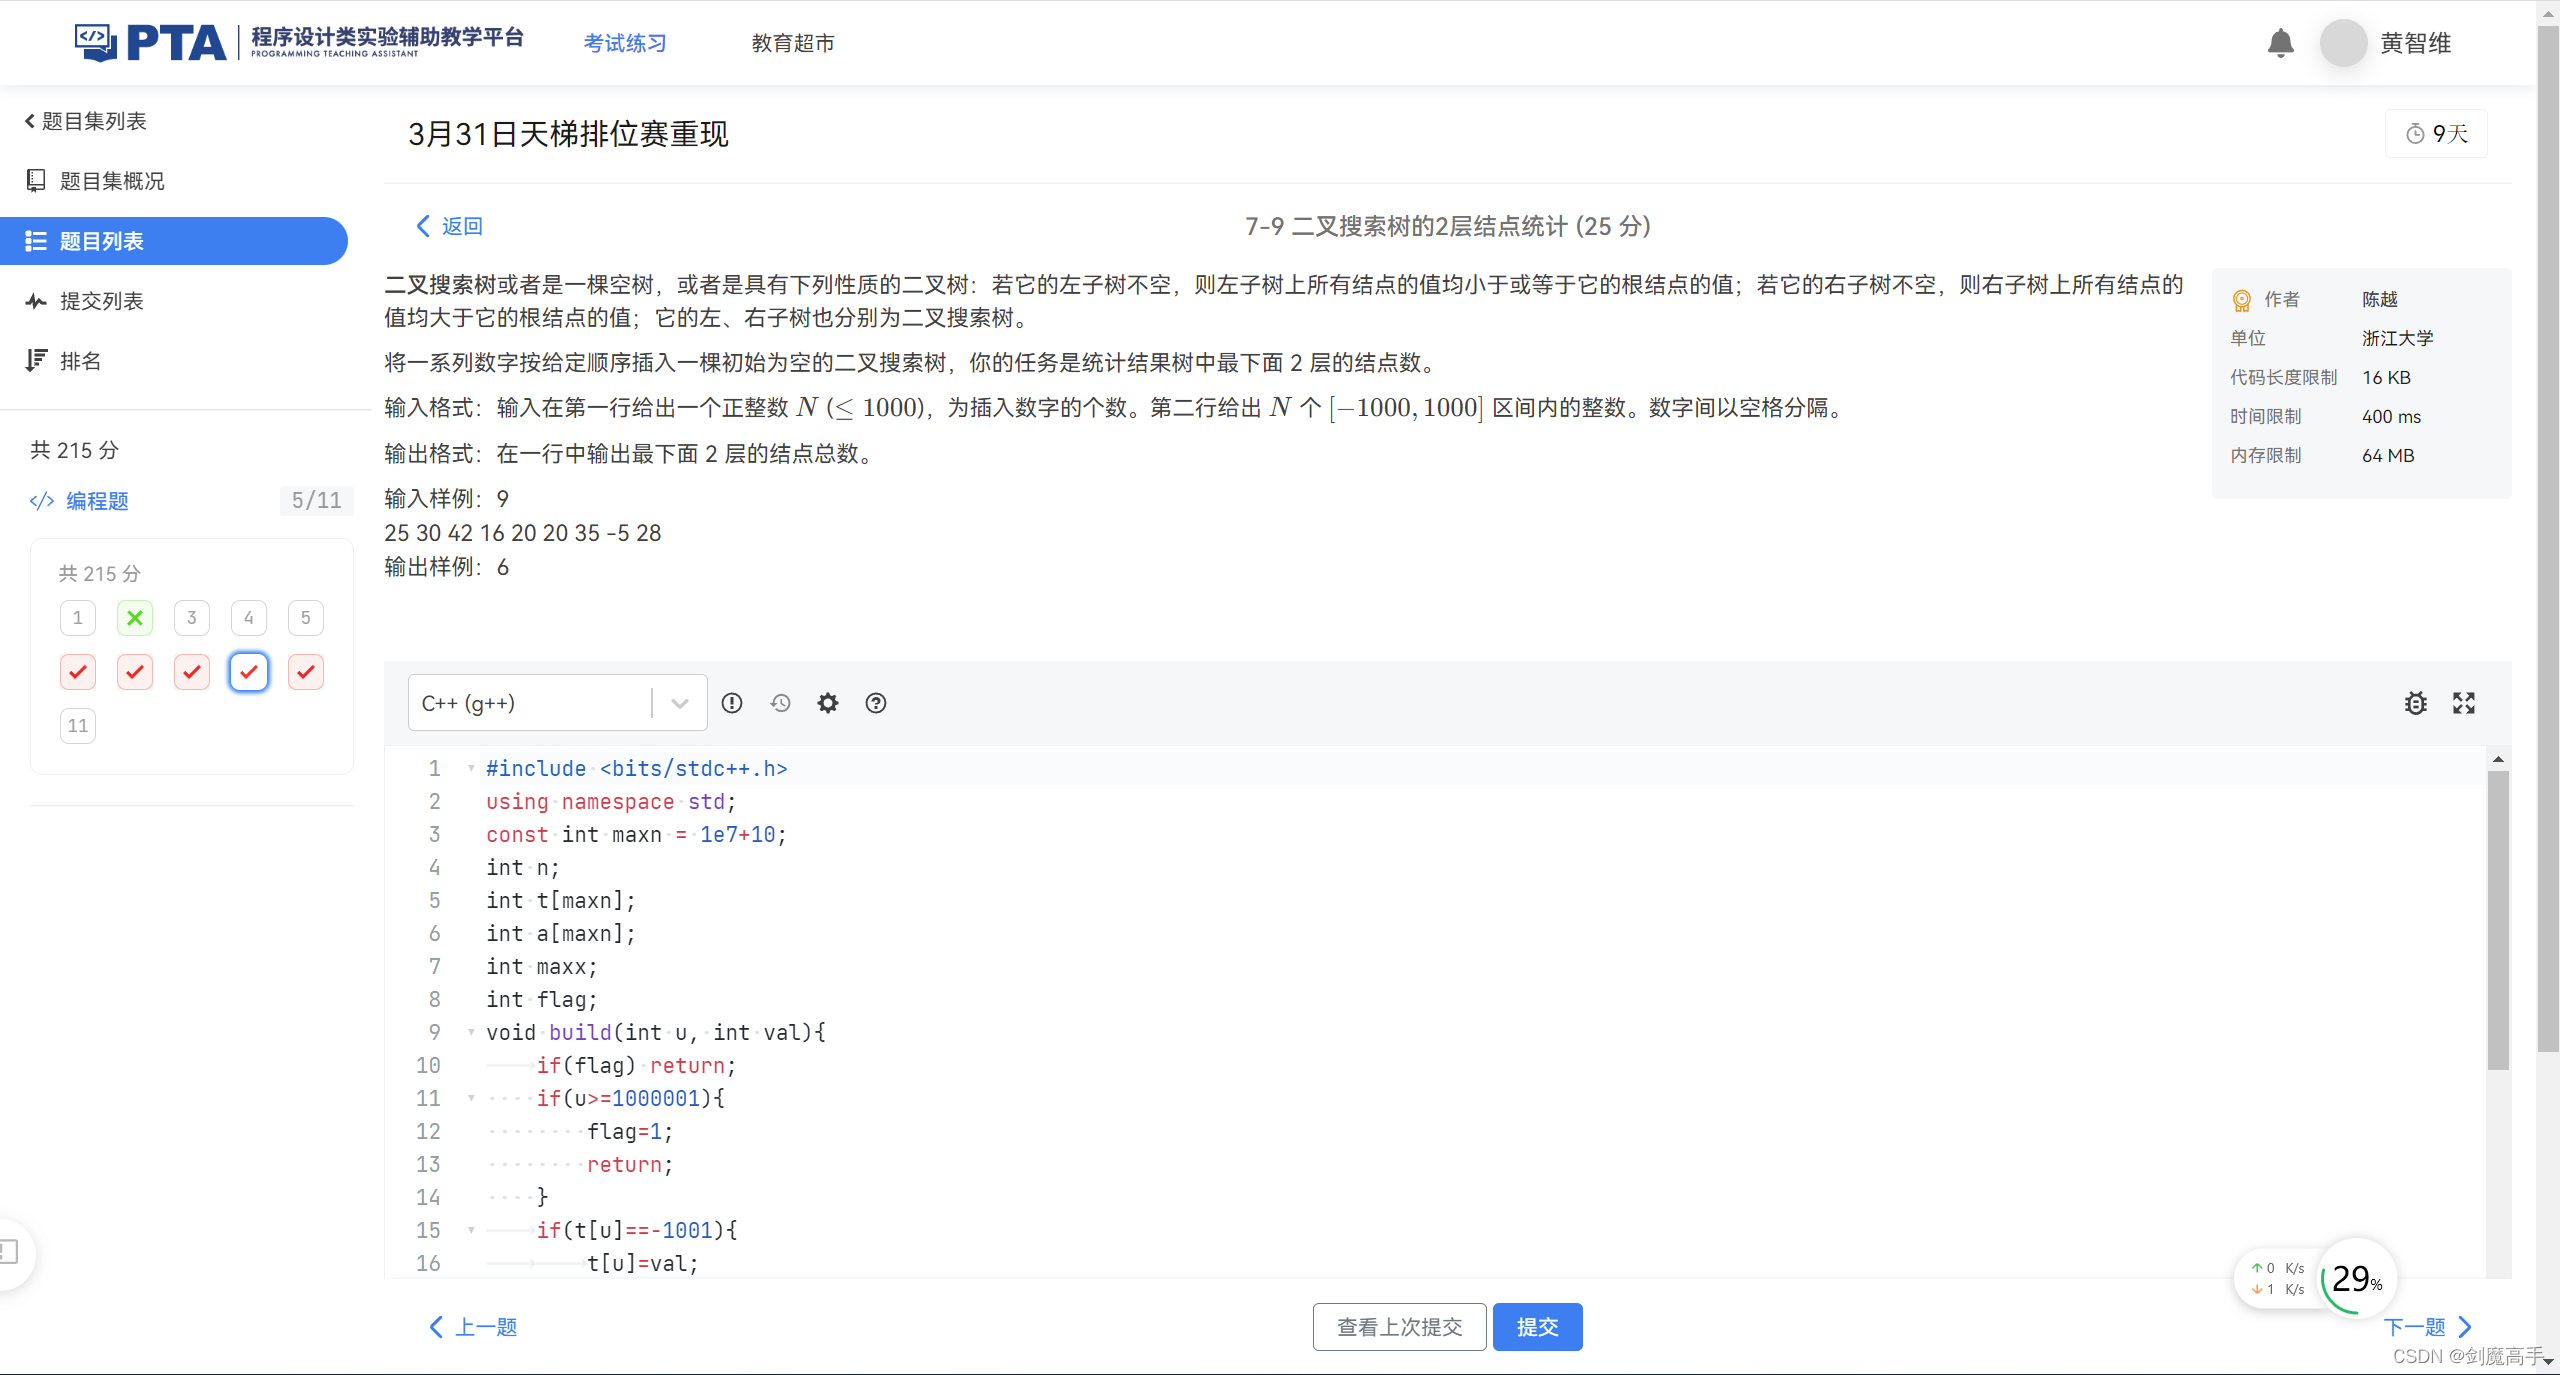
Task: Open submission history clock icon
Action: point(780,703)
